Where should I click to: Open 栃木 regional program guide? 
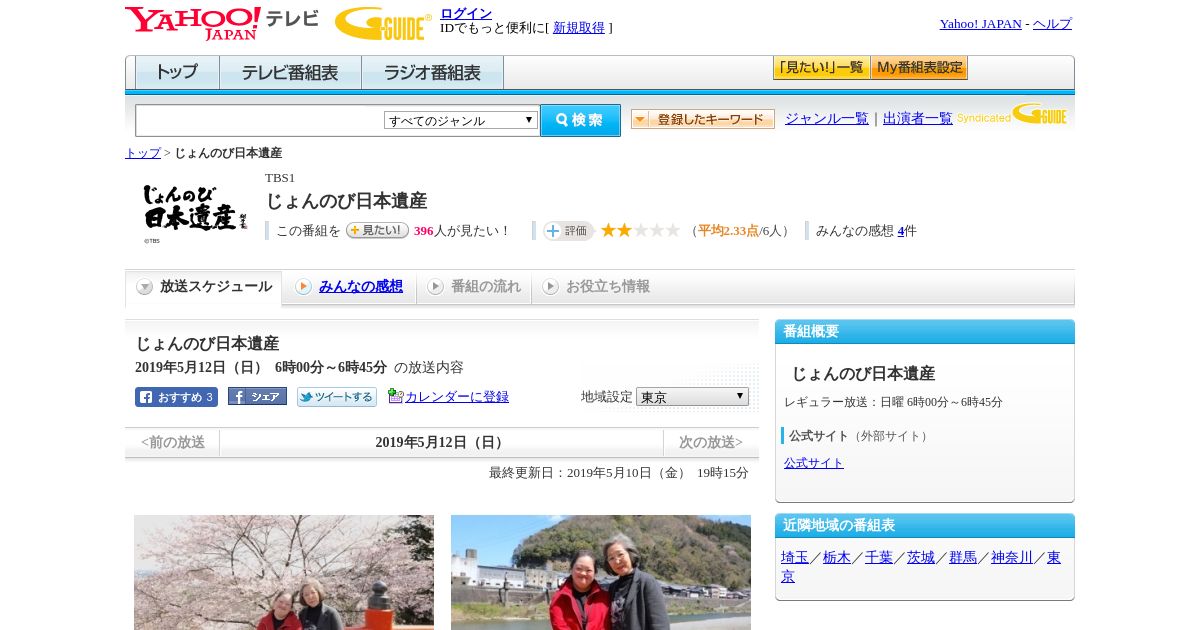(x=837, y=558)
